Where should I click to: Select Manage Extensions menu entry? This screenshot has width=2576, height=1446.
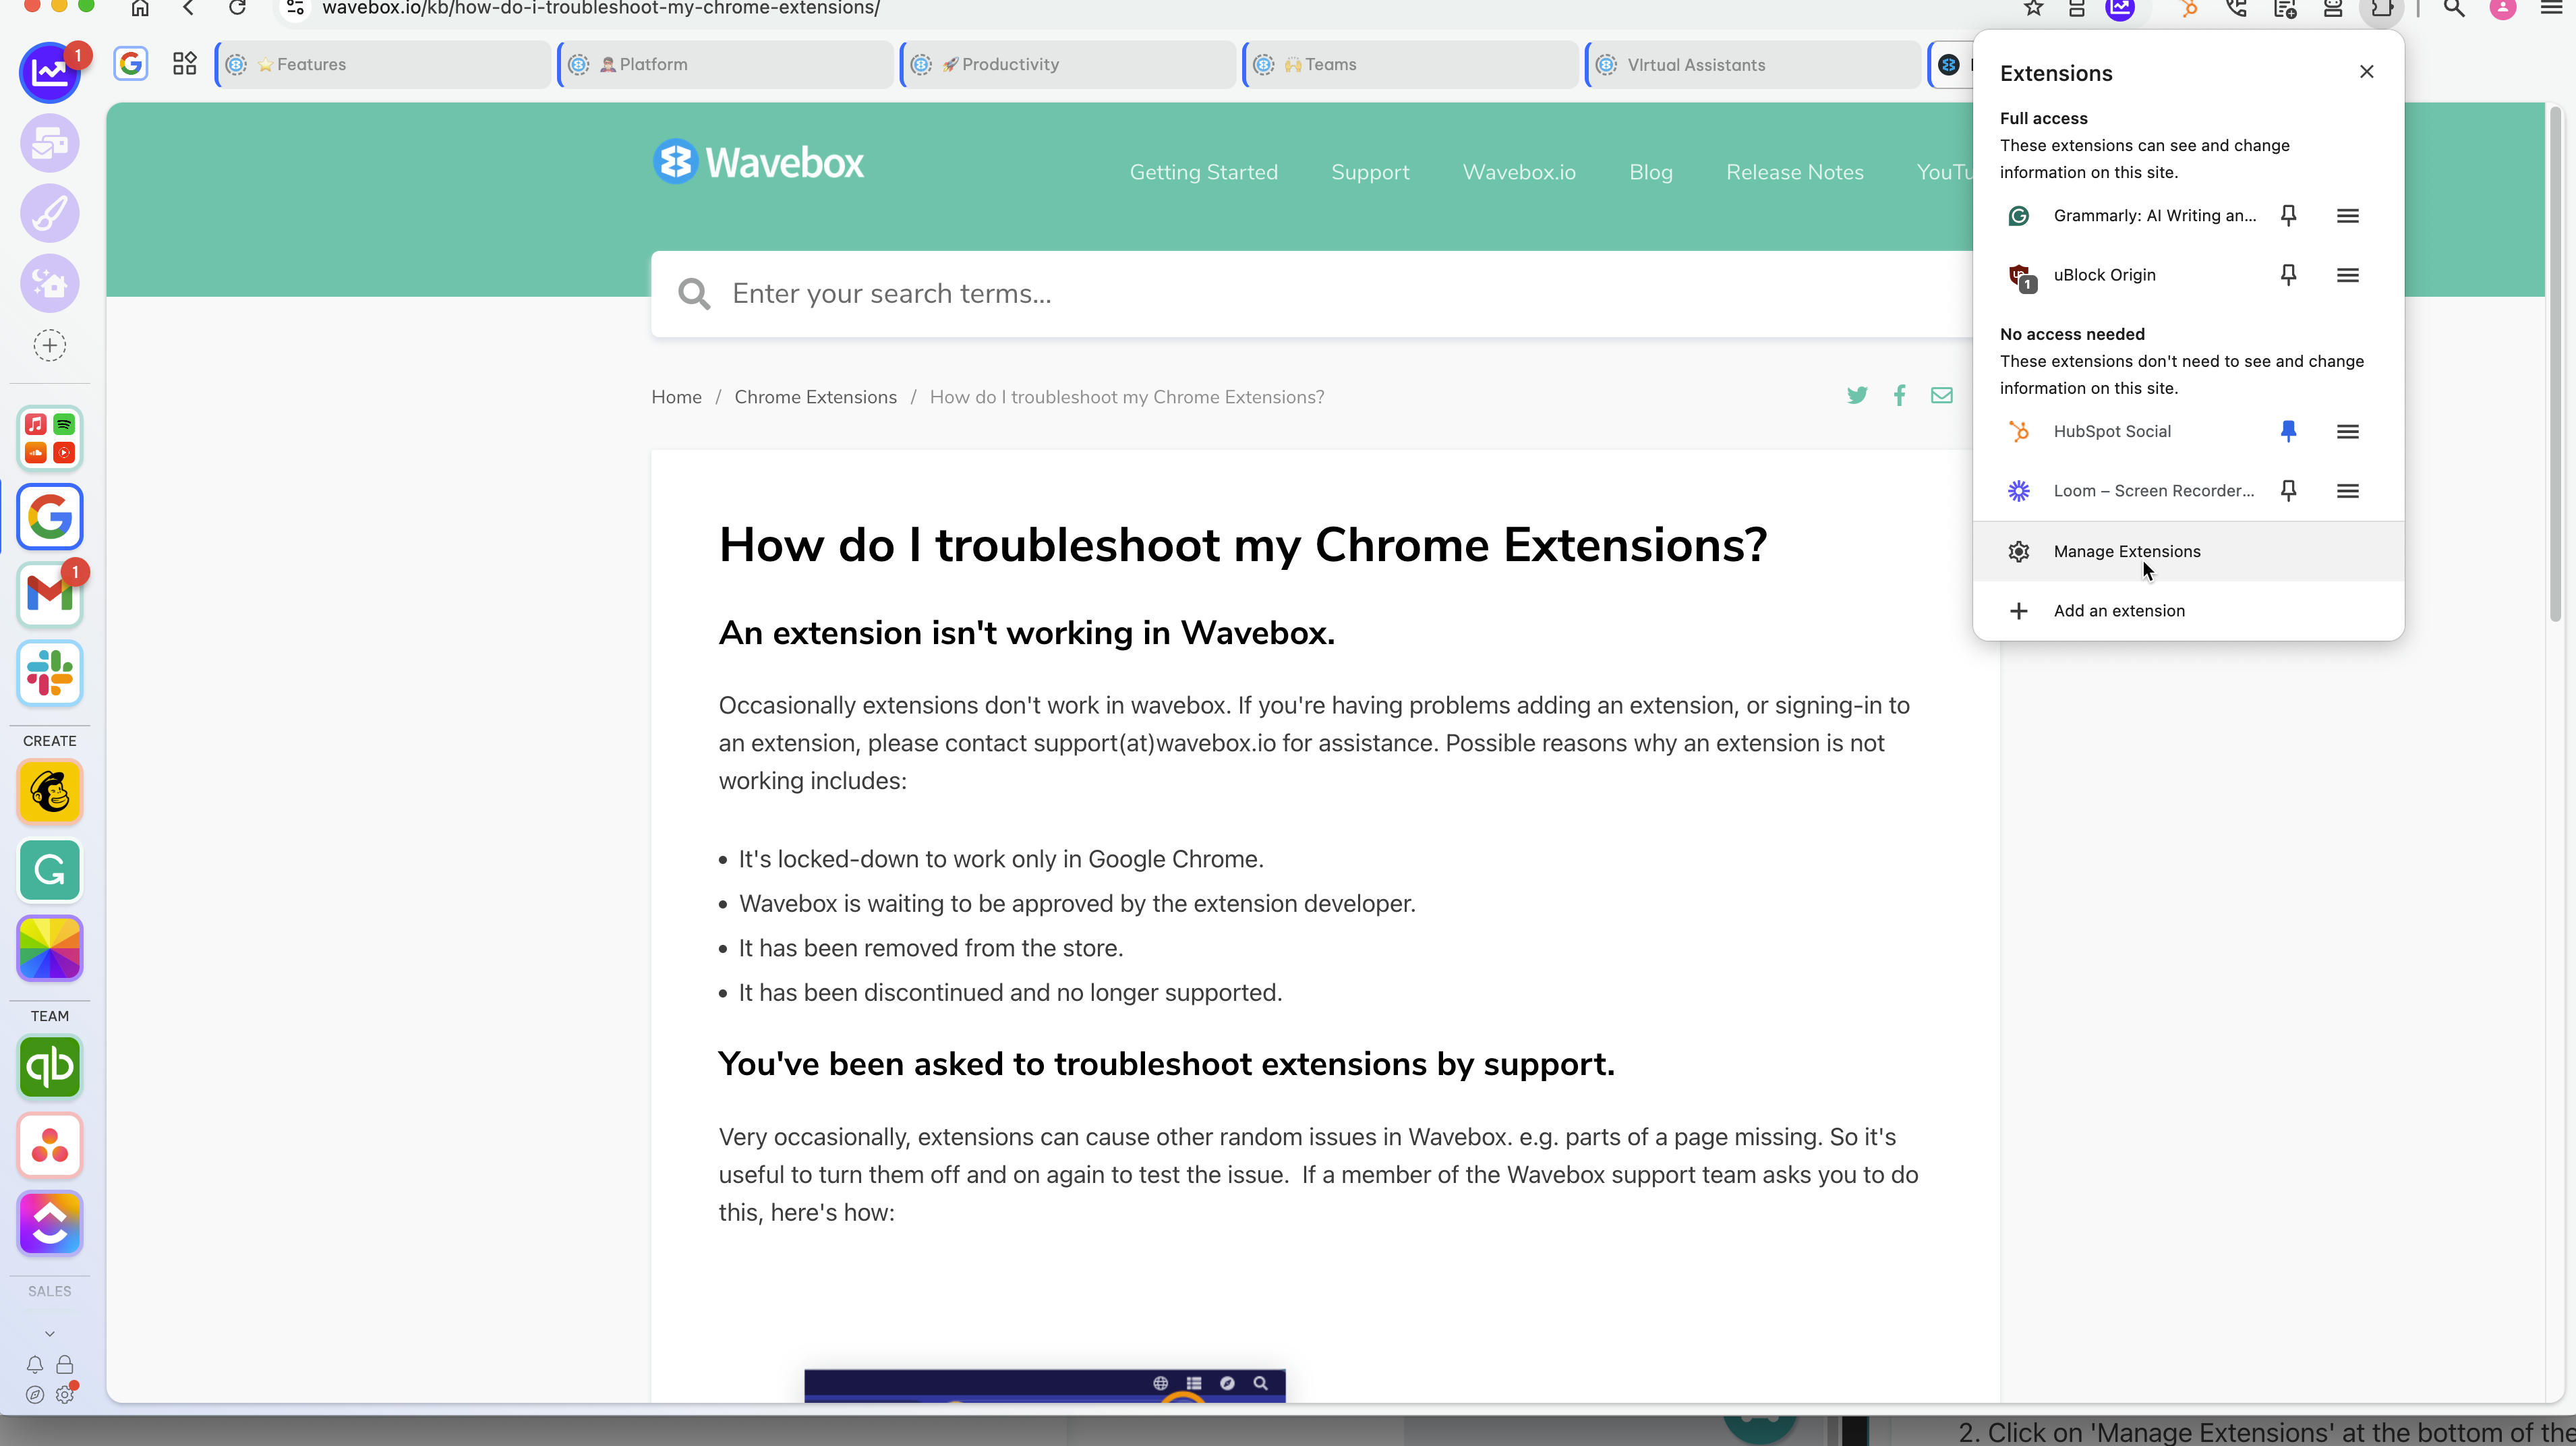tap(2188, 551)
